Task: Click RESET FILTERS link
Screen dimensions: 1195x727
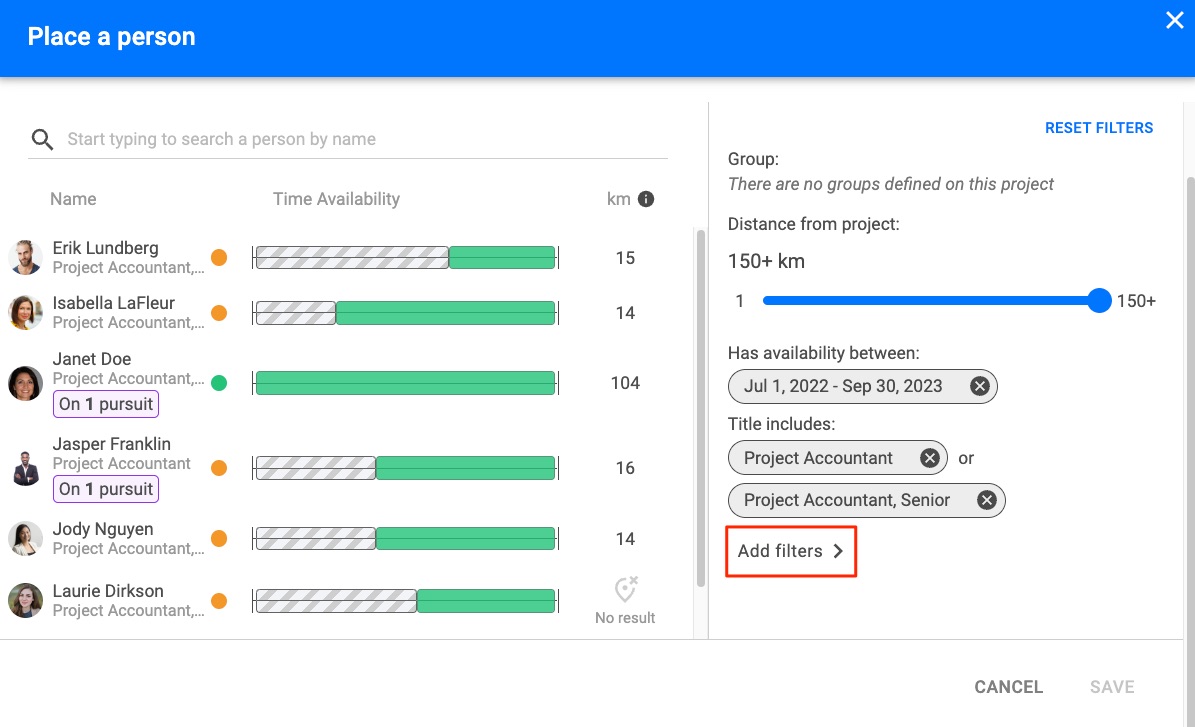Action: pyautogui.click(x=1098, y=128)
